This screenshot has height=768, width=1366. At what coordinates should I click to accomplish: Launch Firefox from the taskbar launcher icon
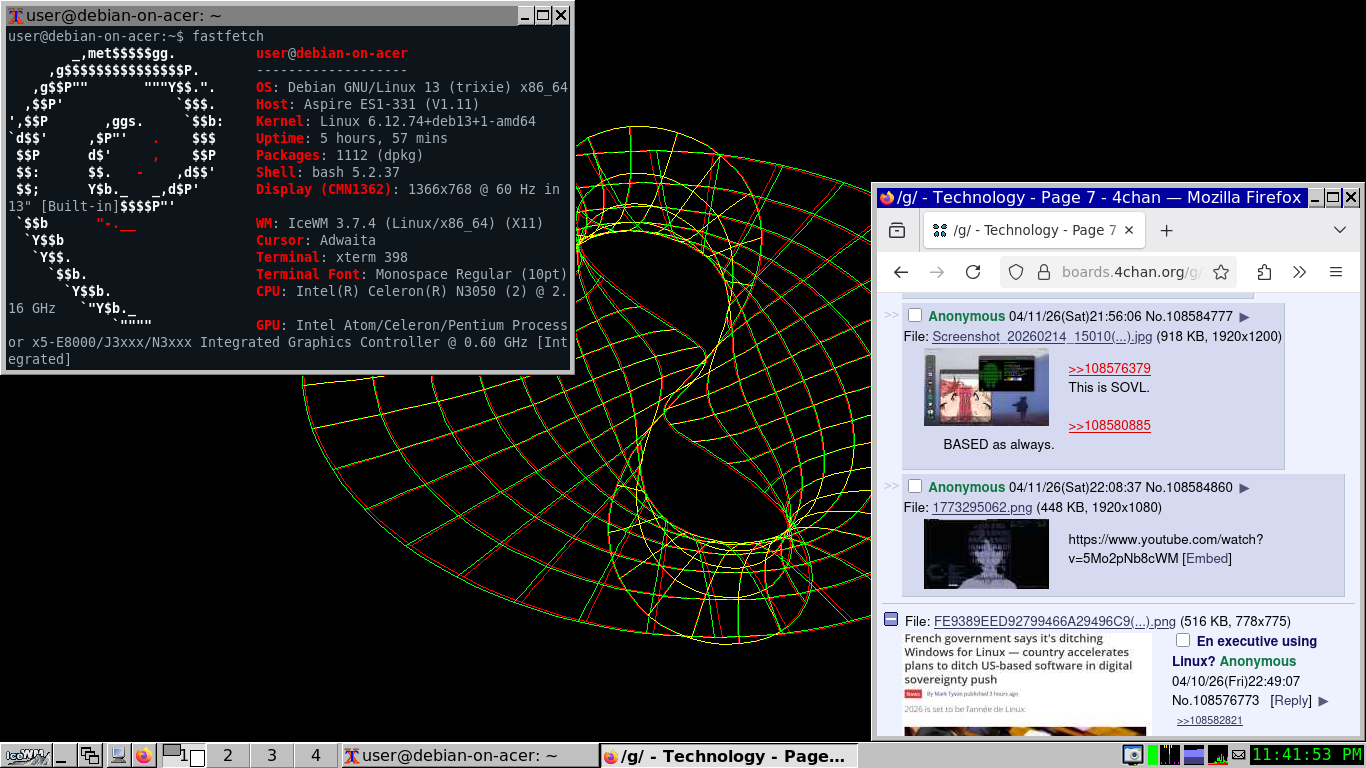(143, 756)
